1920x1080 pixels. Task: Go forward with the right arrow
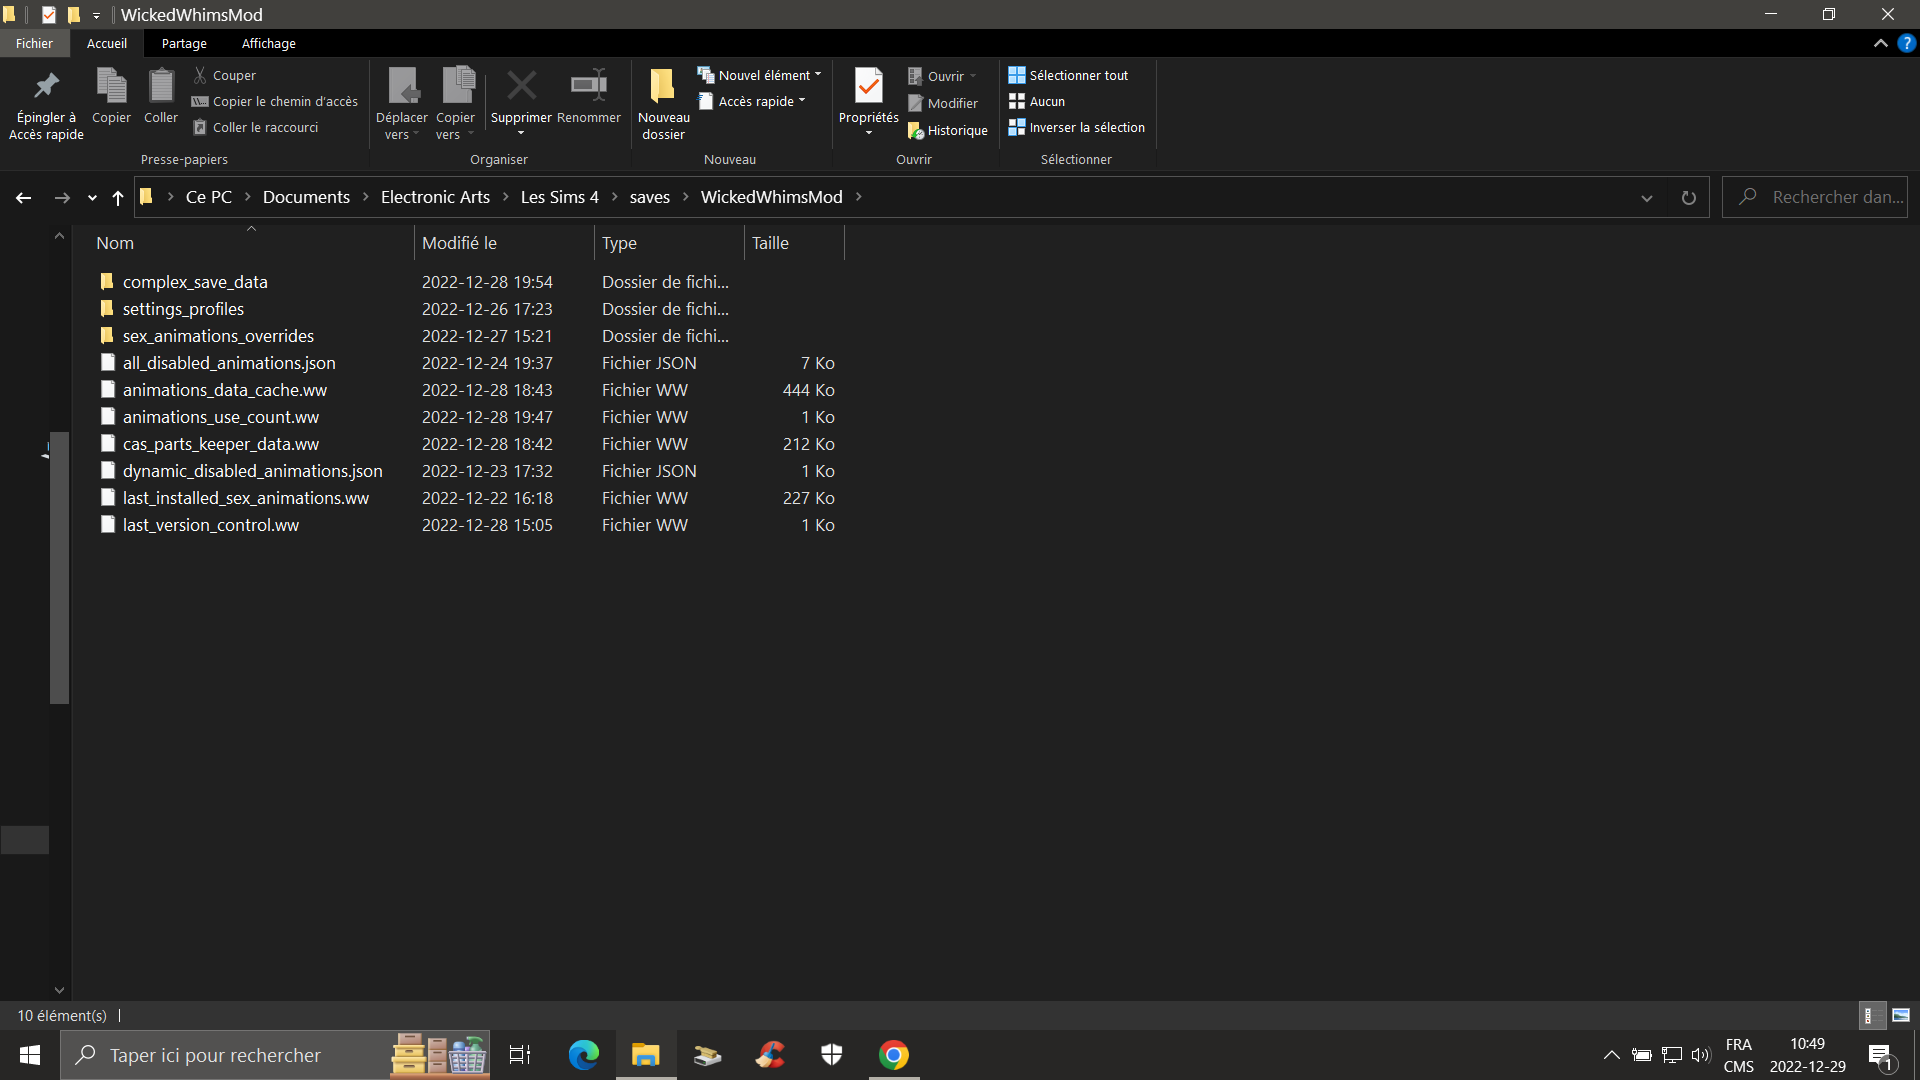tap(61, 198)
